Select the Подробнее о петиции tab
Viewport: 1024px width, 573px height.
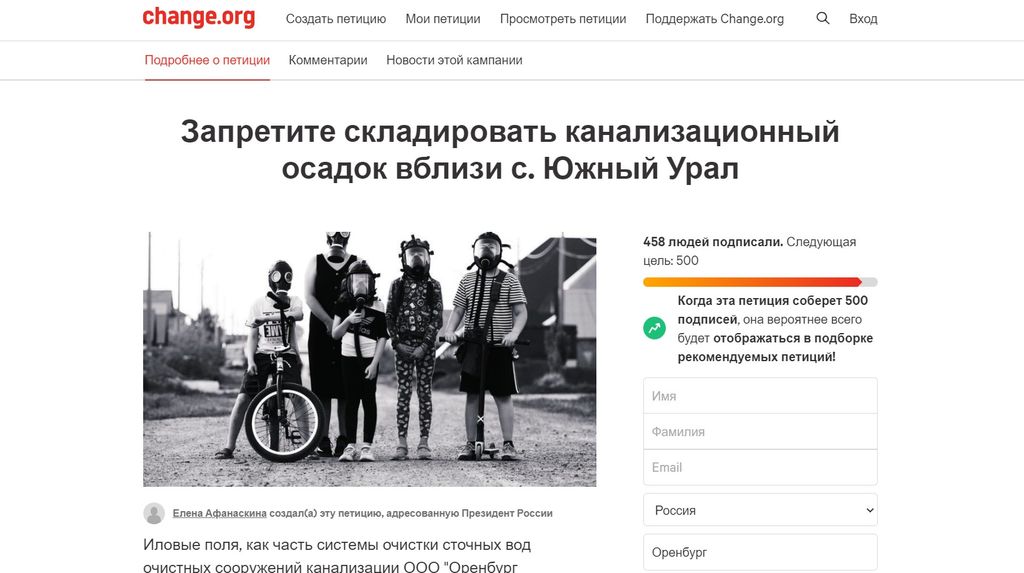207,60
